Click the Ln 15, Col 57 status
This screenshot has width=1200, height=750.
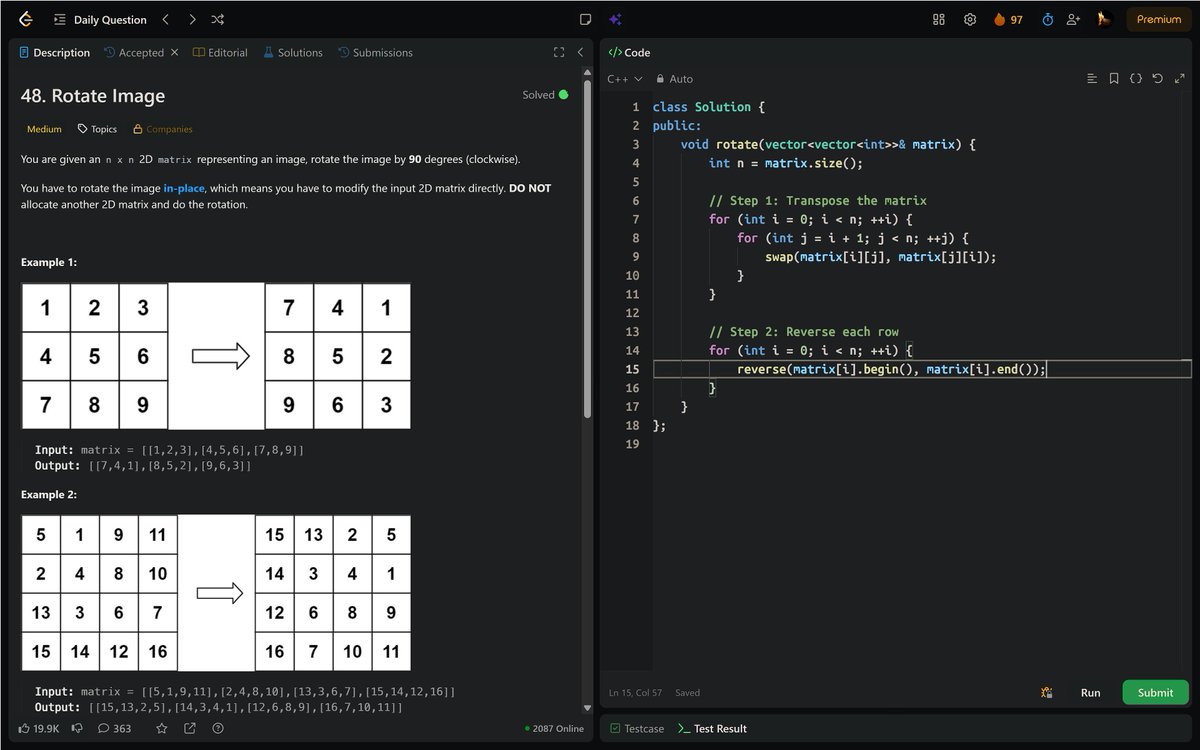pyautogui.click(x=635, y=692)
